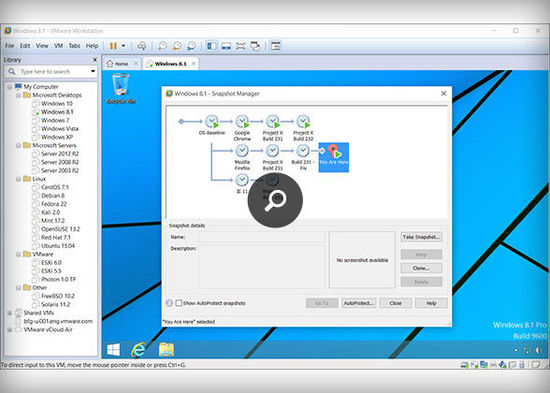Click the revert snapshot toolbar icon
Screen dimensions: 550x393
(177, 46)
